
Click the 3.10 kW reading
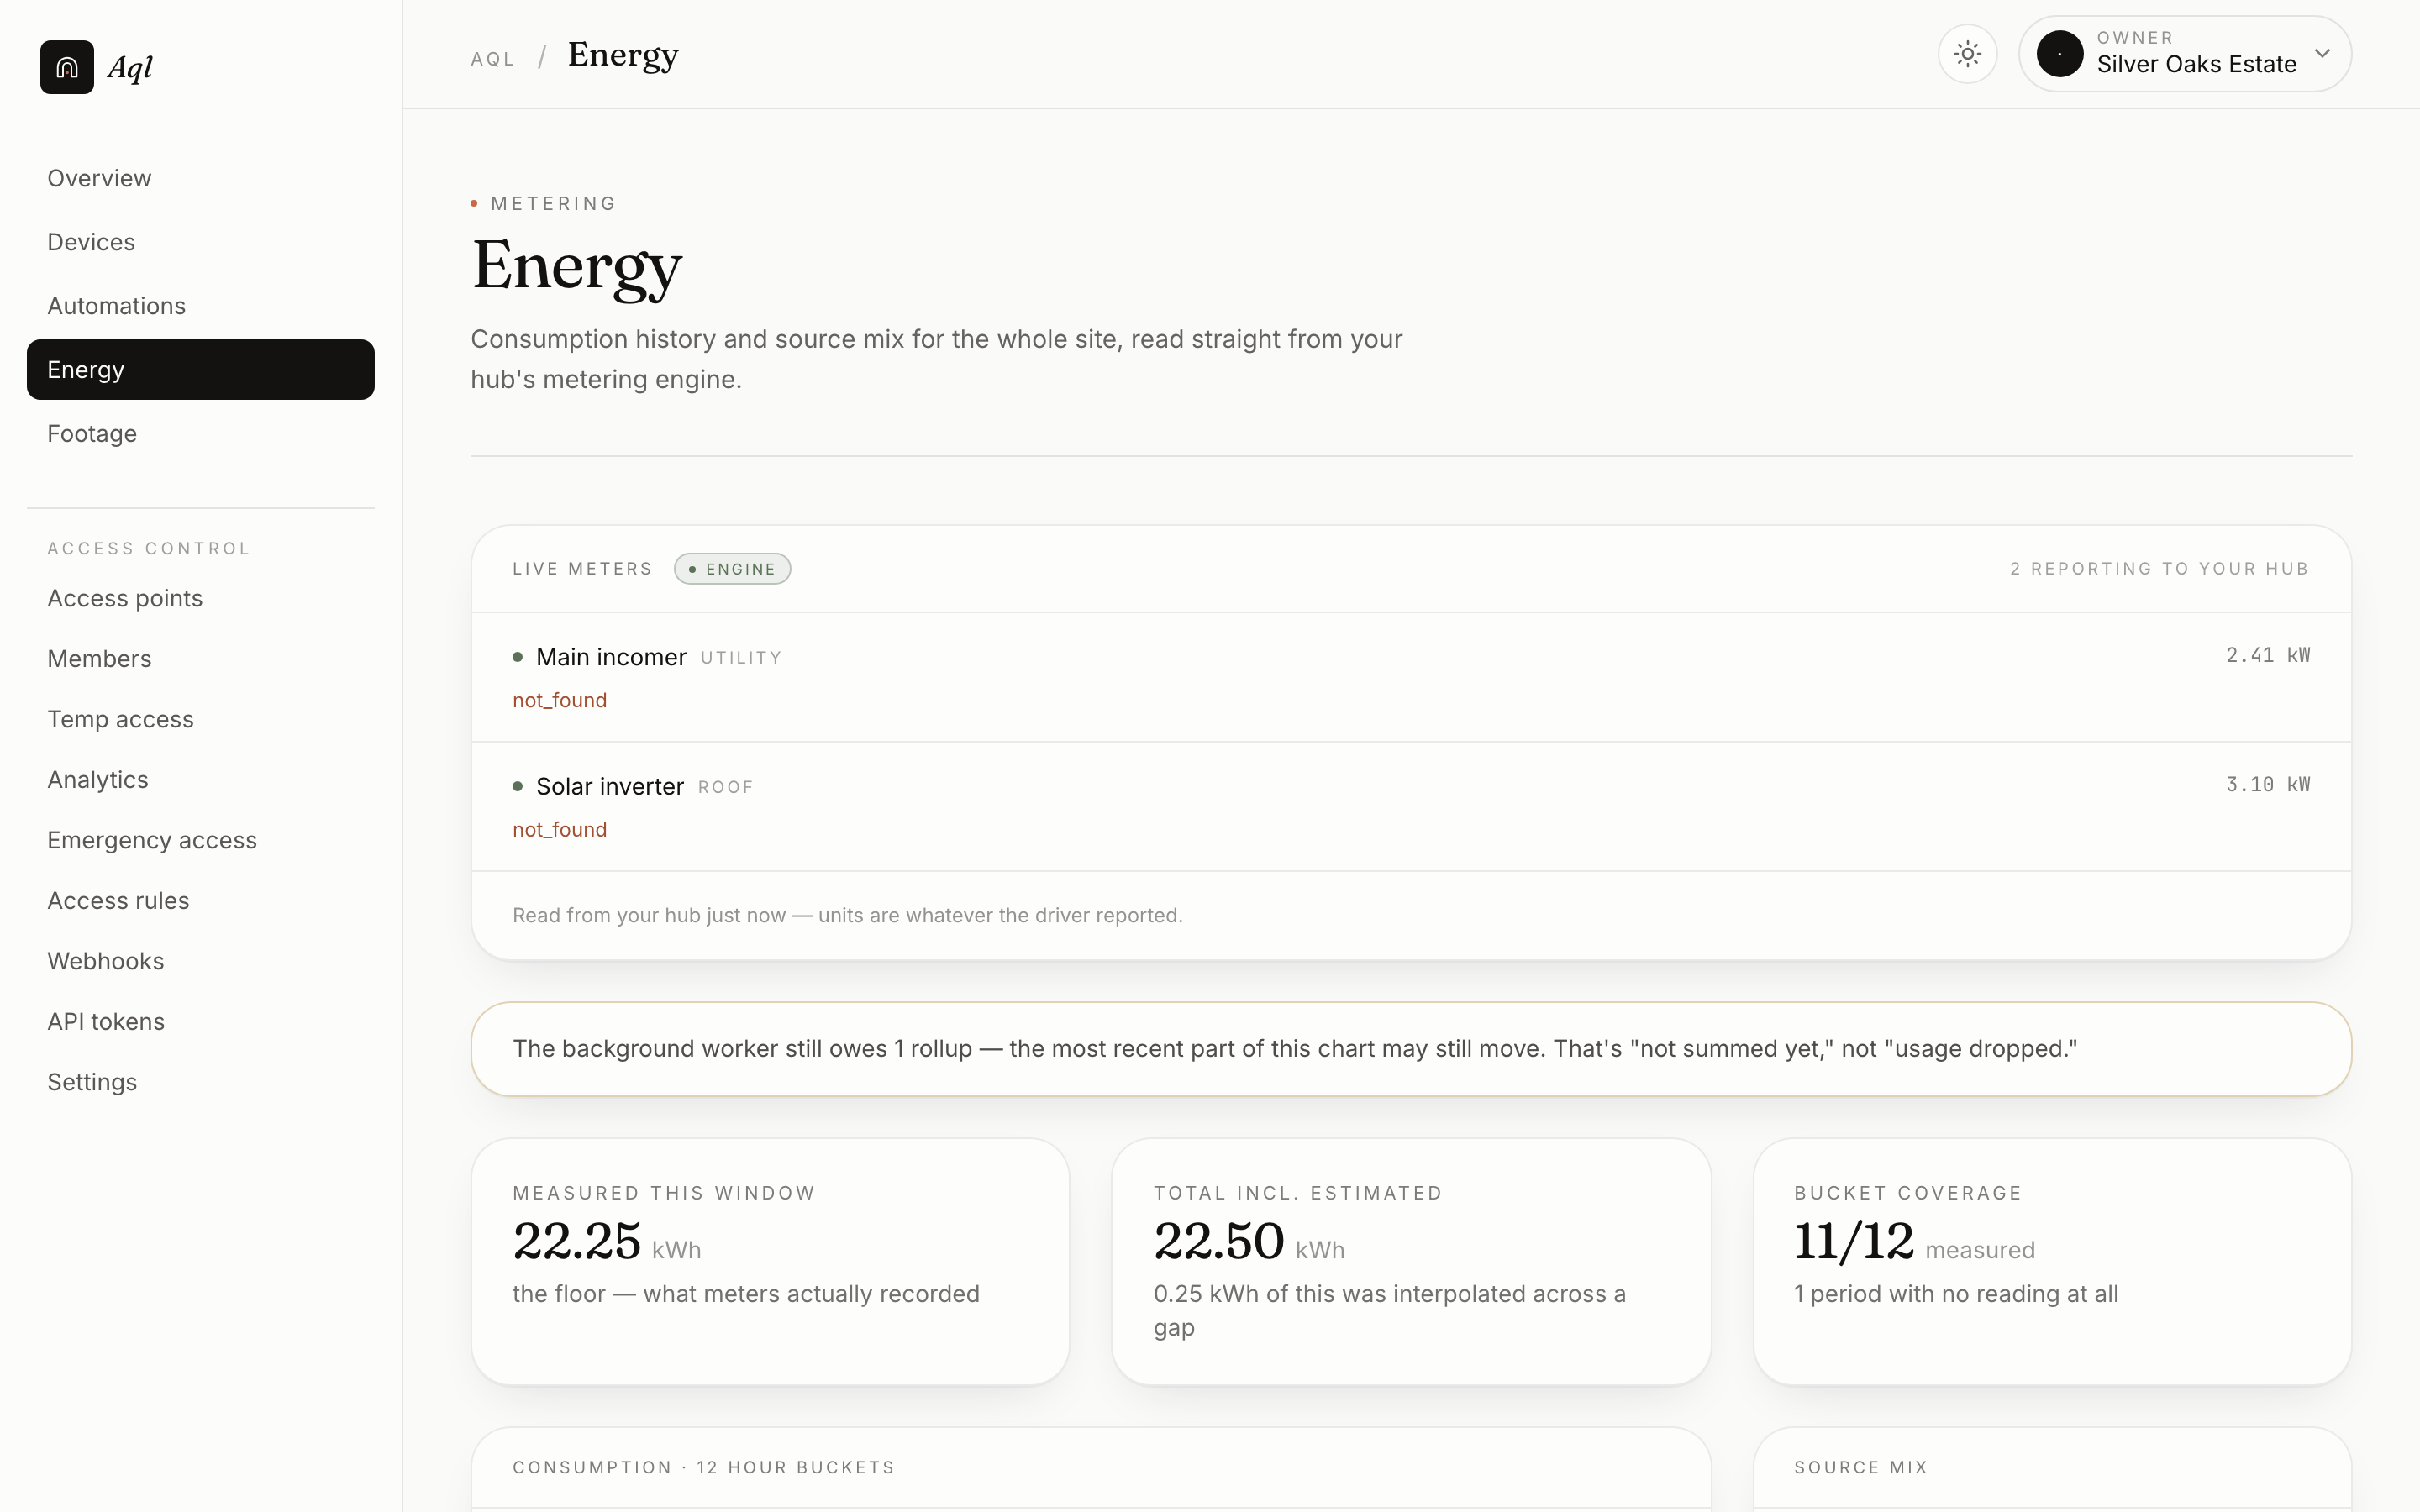point(2268,785)
